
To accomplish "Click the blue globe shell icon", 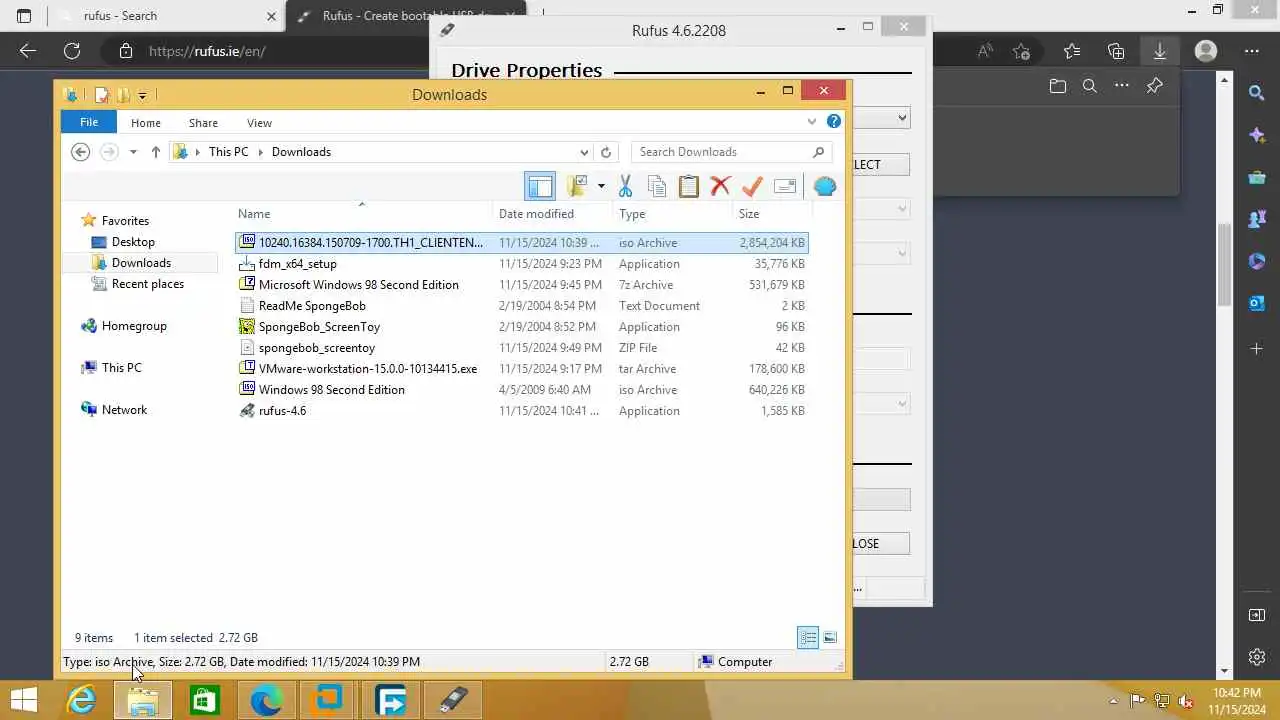I will coord(825,186).
